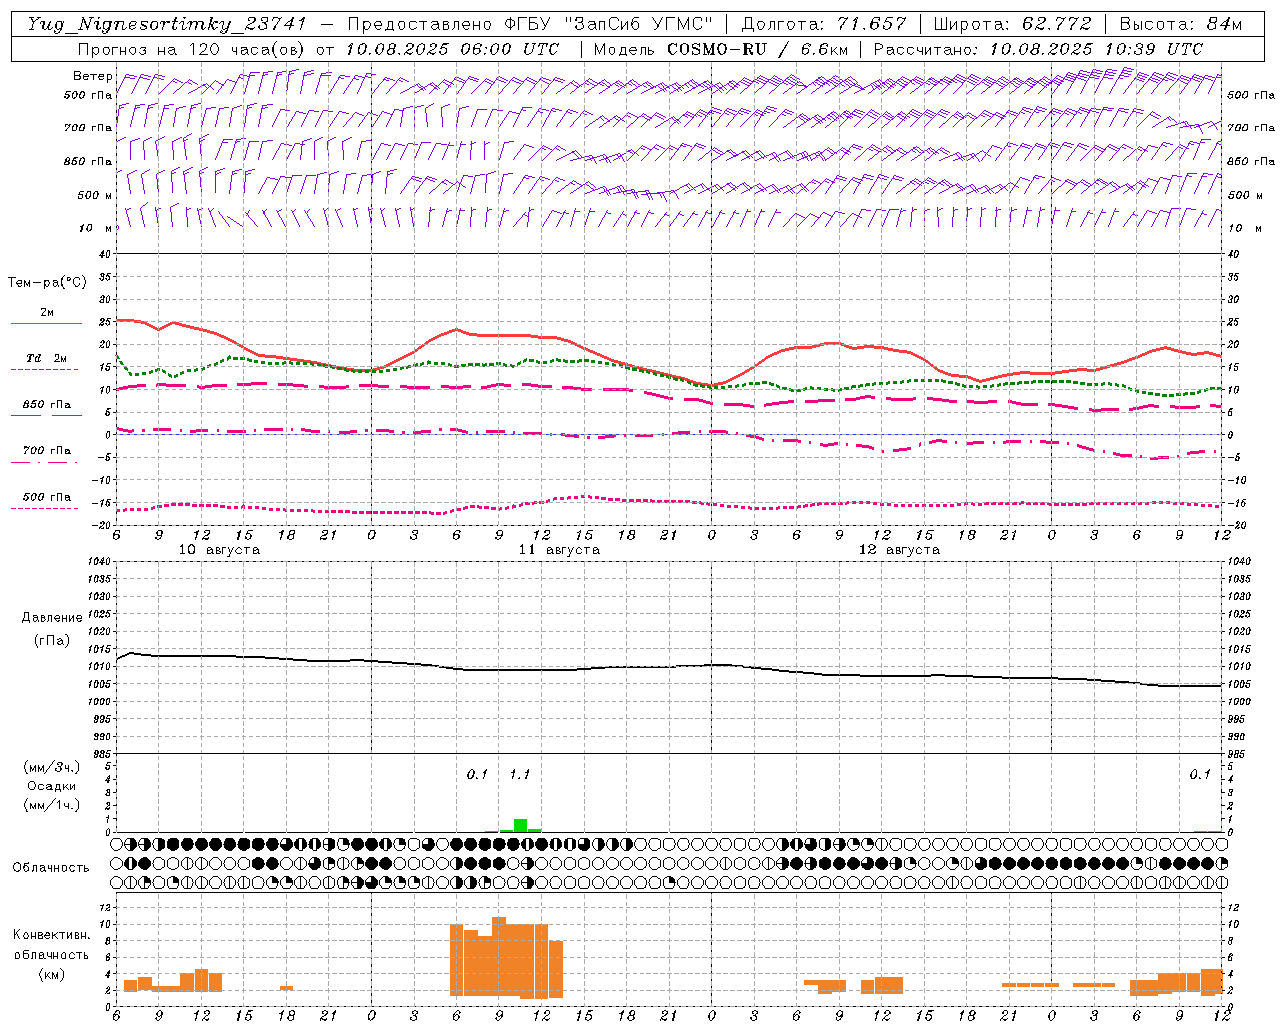Click the Долгота: 71.657 value

824,24
